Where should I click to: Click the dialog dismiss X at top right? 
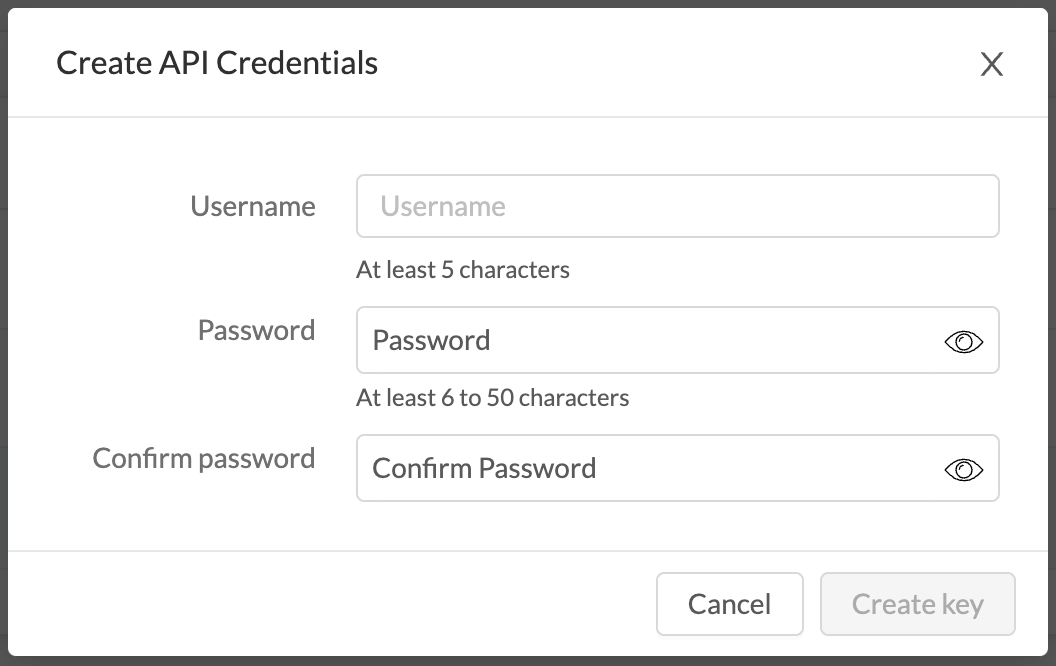coord(991,64)
